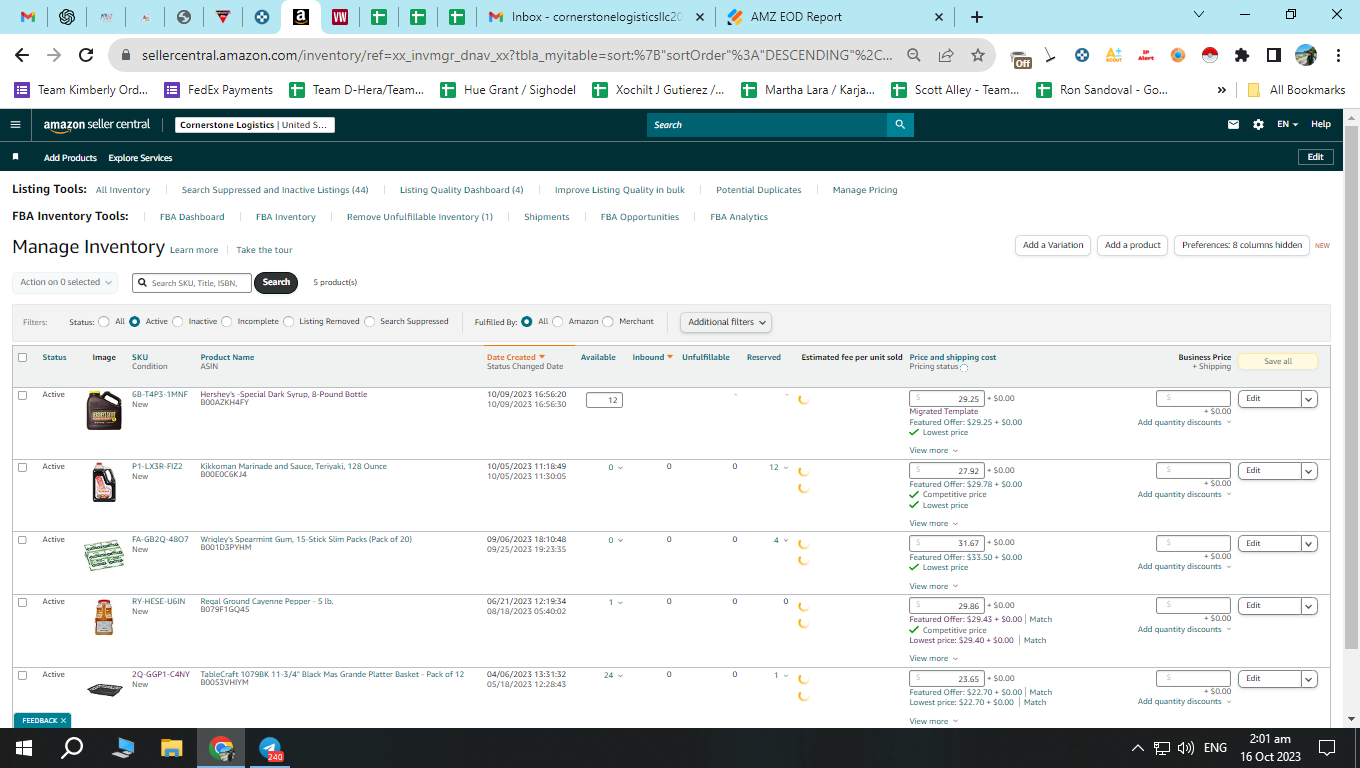Click the Save all button
The height and width of the screenshot is (768, 1360).
1278,361
